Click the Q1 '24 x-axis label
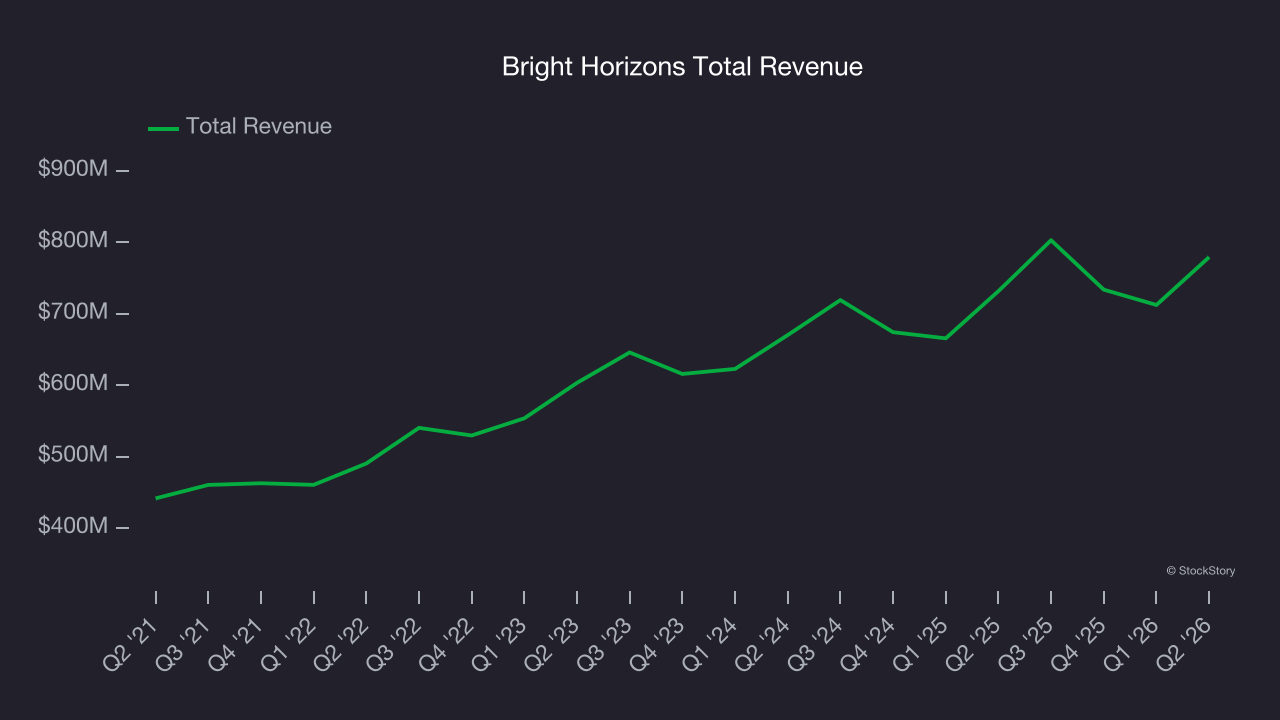1280x720 pixels. (711, 643)
